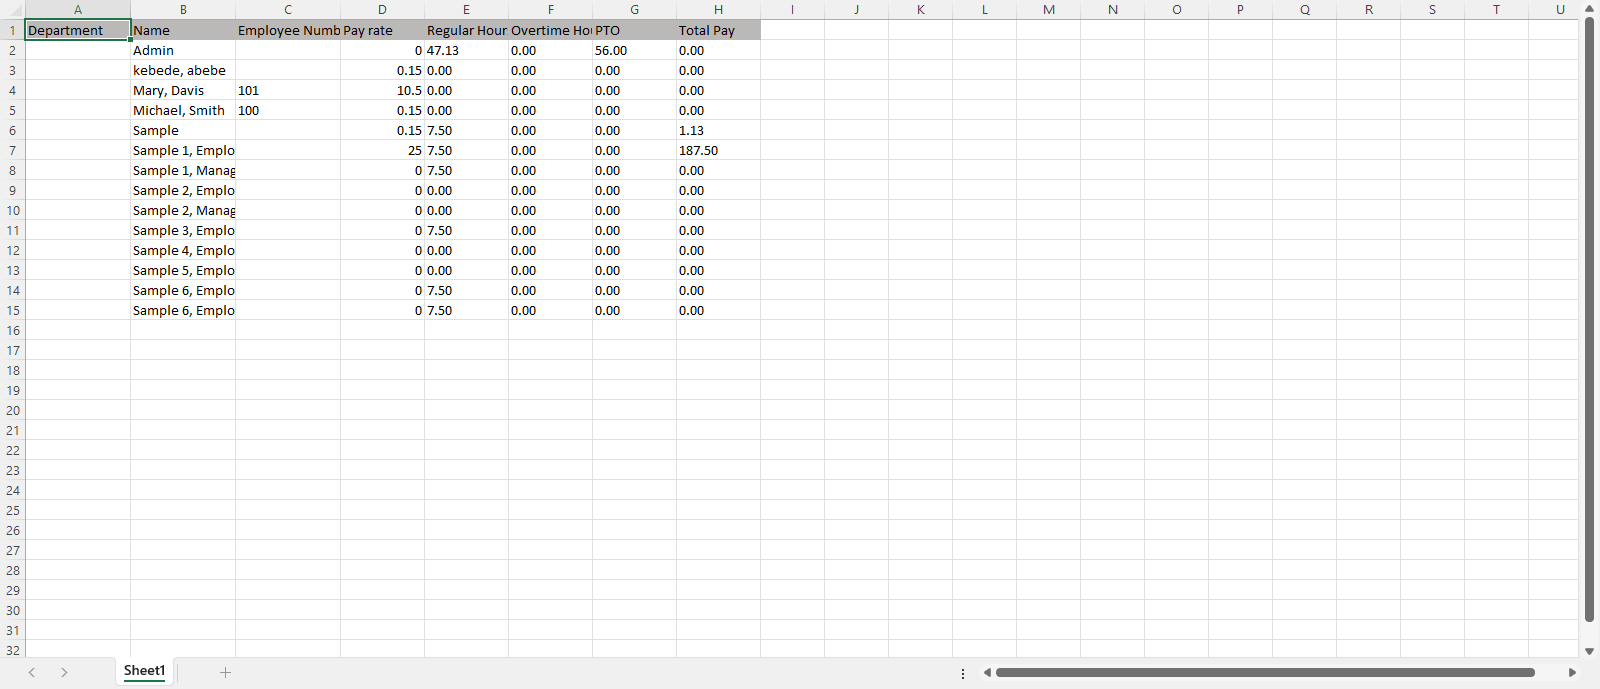Select the Department header cell
Screen dimensions: 1600x689
tap(78, 30)
